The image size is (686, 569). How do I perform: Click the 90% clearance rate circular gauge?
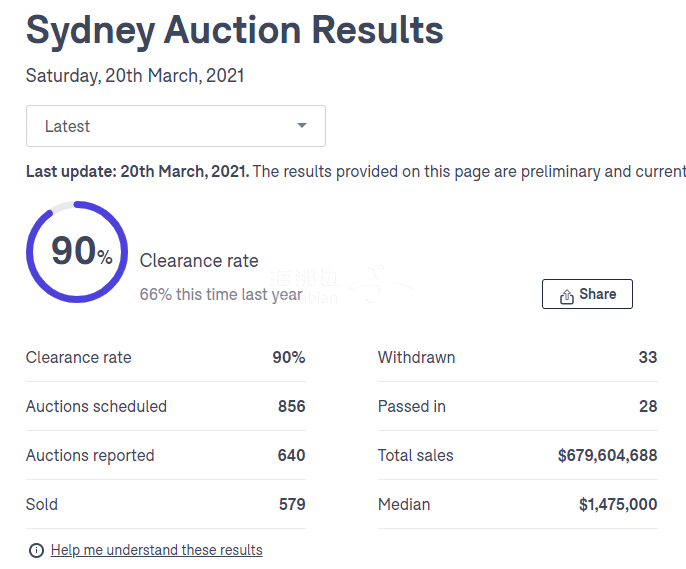point(77,252)
